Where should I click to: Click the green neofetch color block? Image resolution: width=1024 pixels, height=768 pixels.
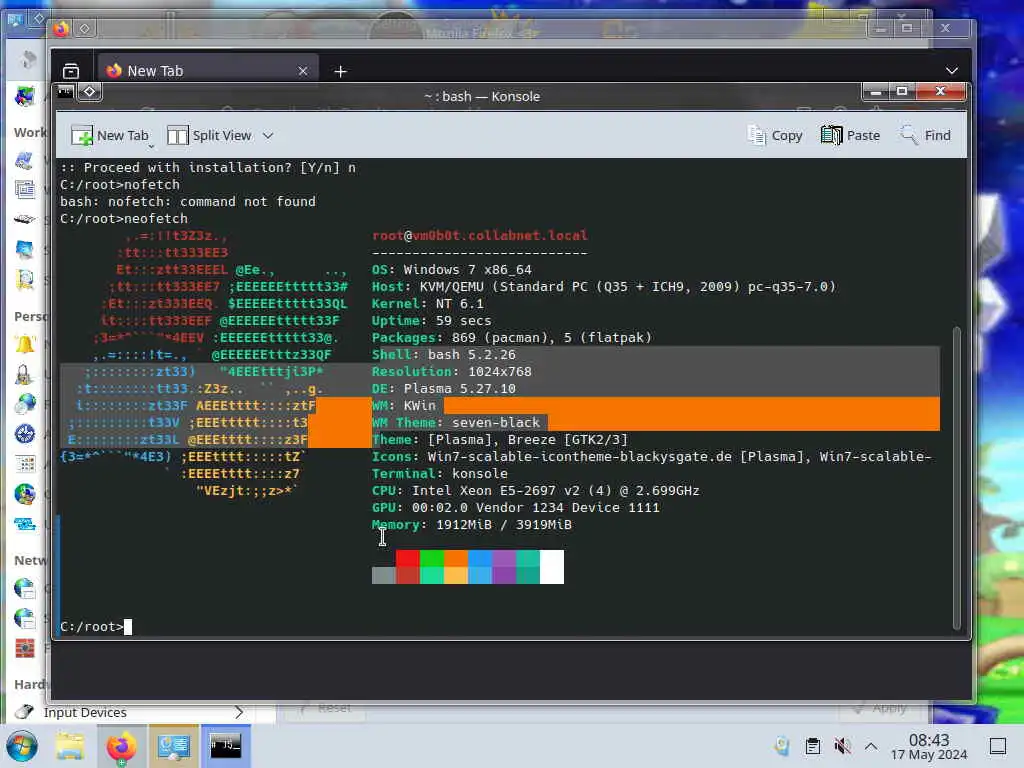[432, 558]
